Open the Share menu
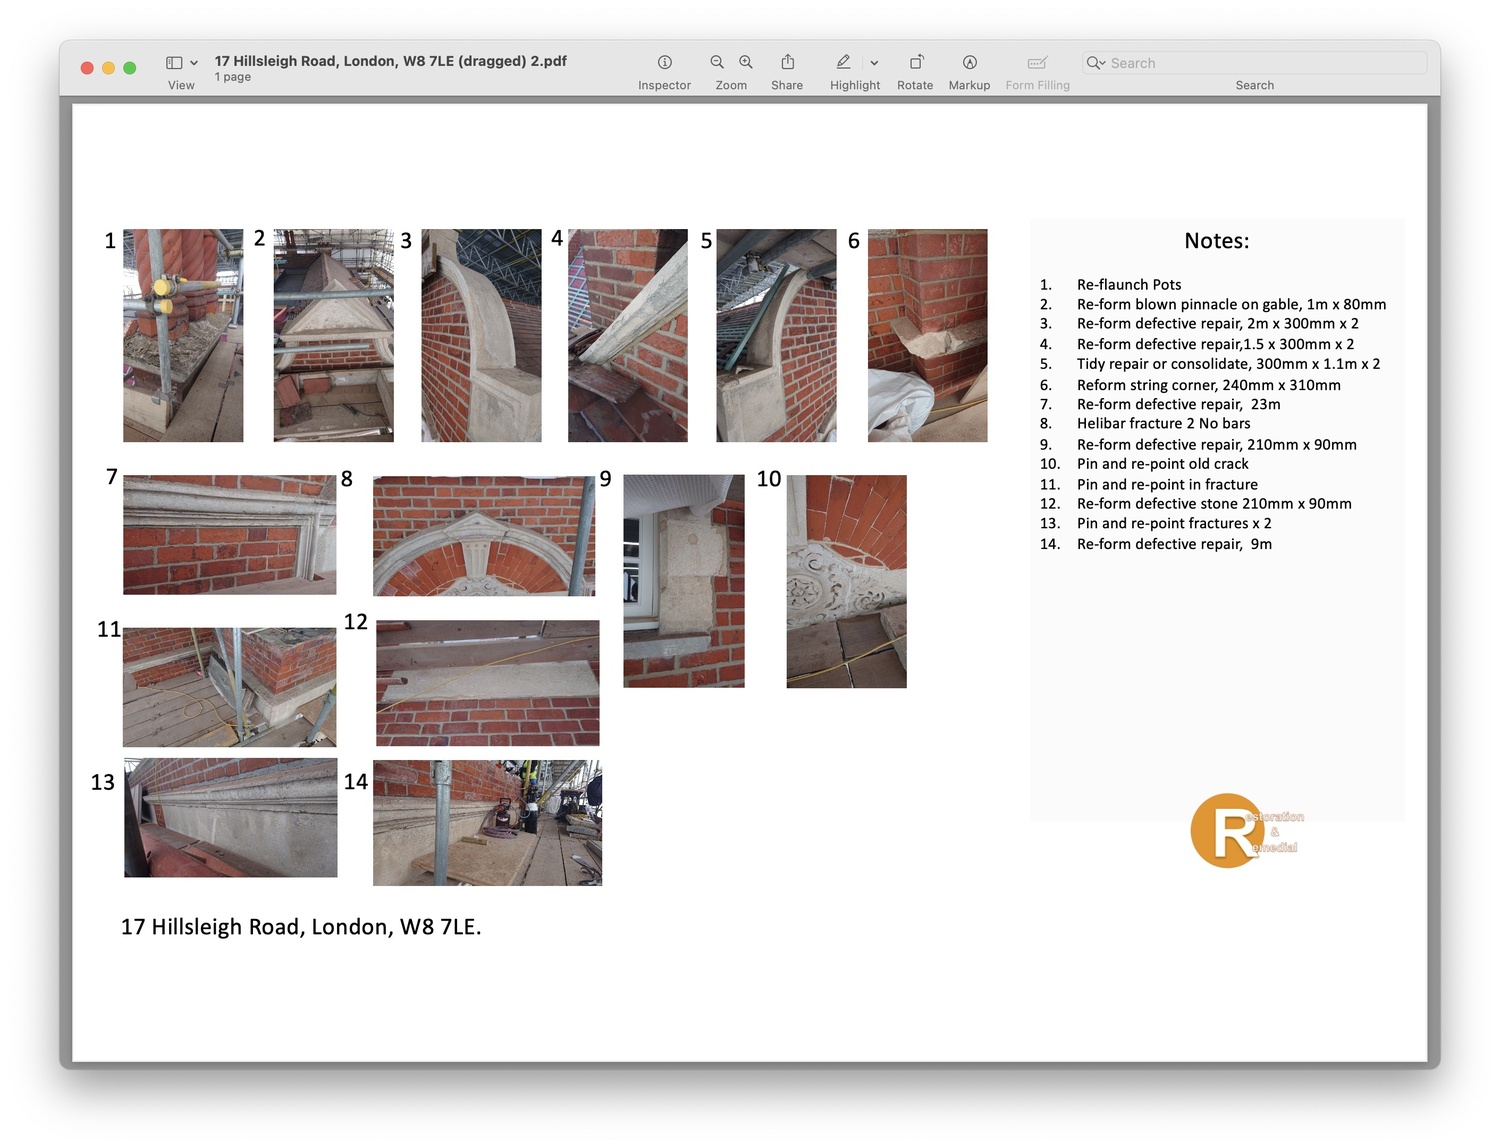Screen dimensions: 1500x1148 [x=787, y=62]
